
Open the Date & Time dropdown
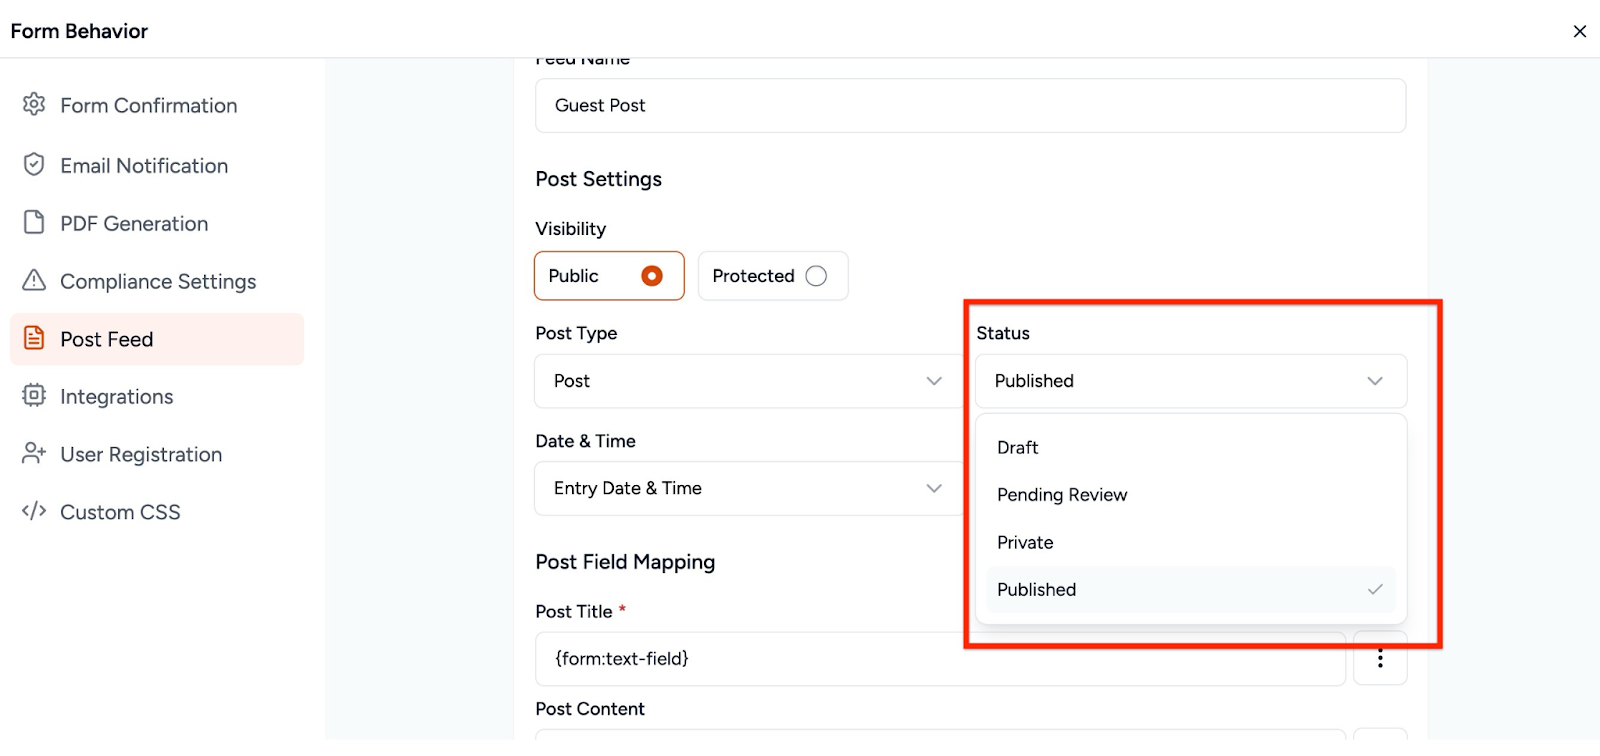pos(748,488)
